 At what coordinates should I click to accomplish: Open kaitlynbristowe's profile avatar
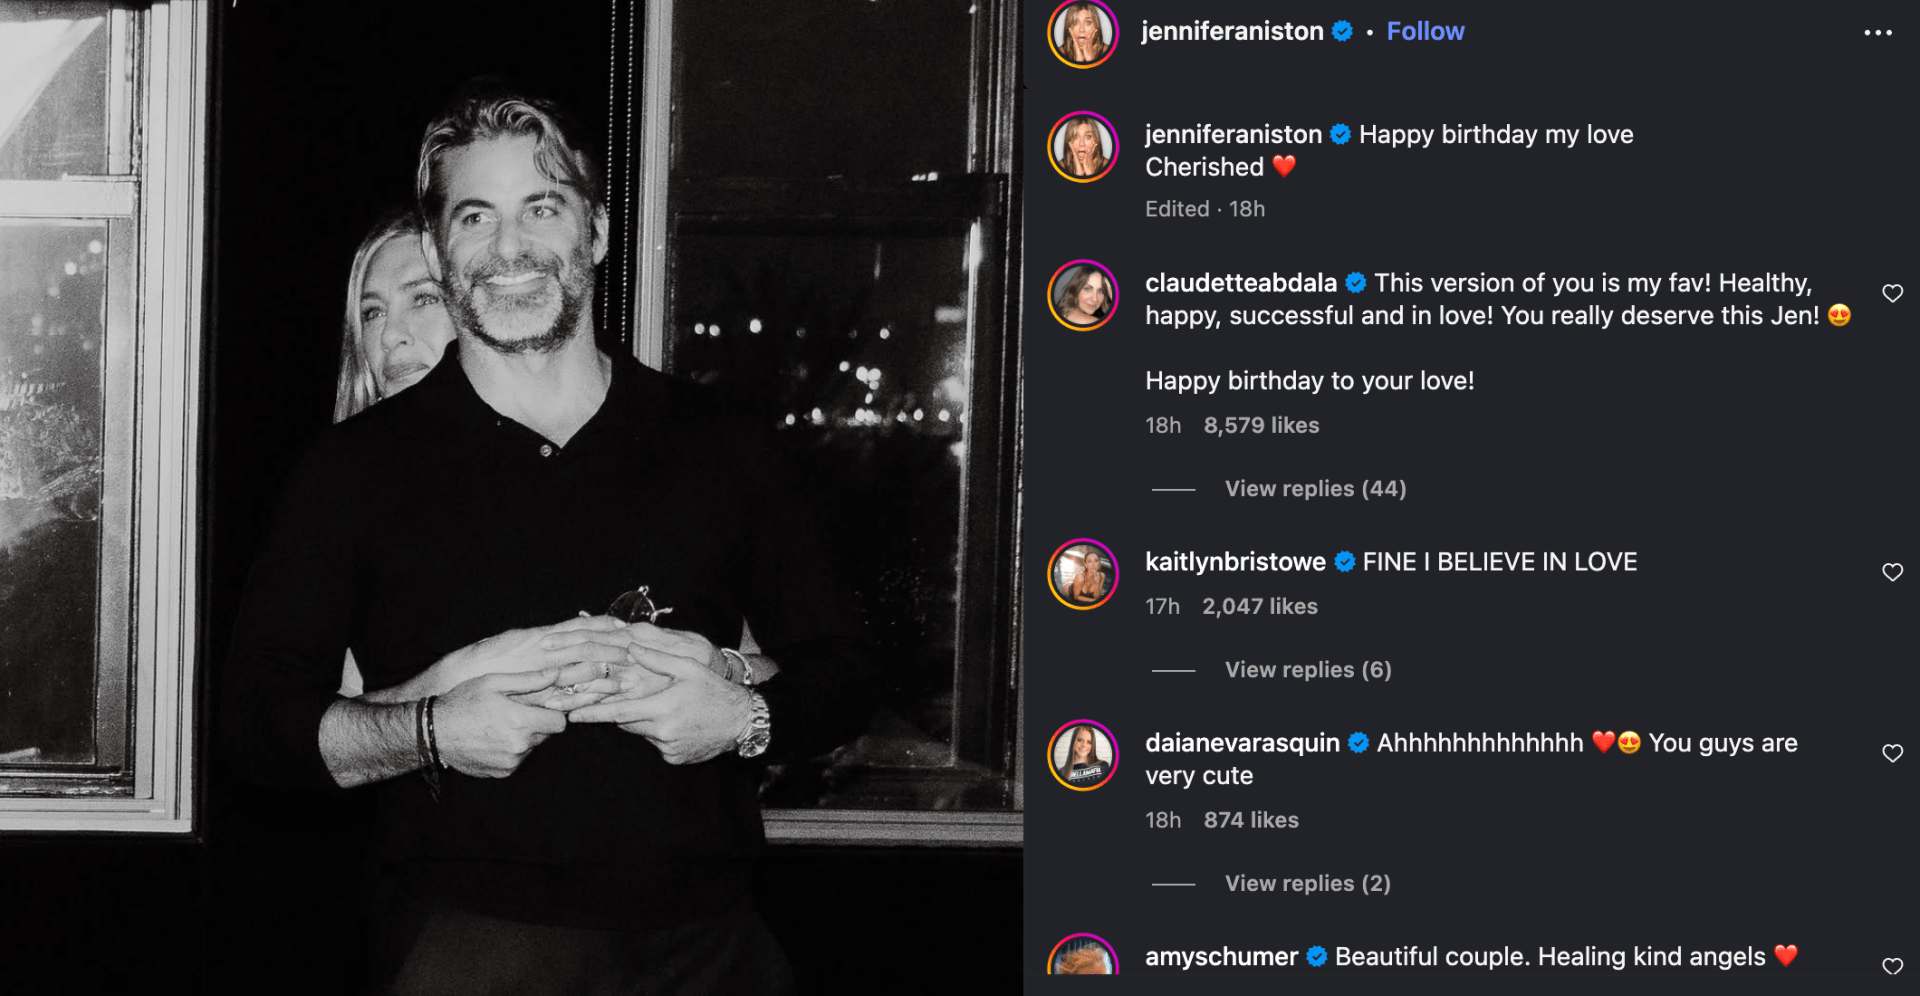coord(1083,574)
